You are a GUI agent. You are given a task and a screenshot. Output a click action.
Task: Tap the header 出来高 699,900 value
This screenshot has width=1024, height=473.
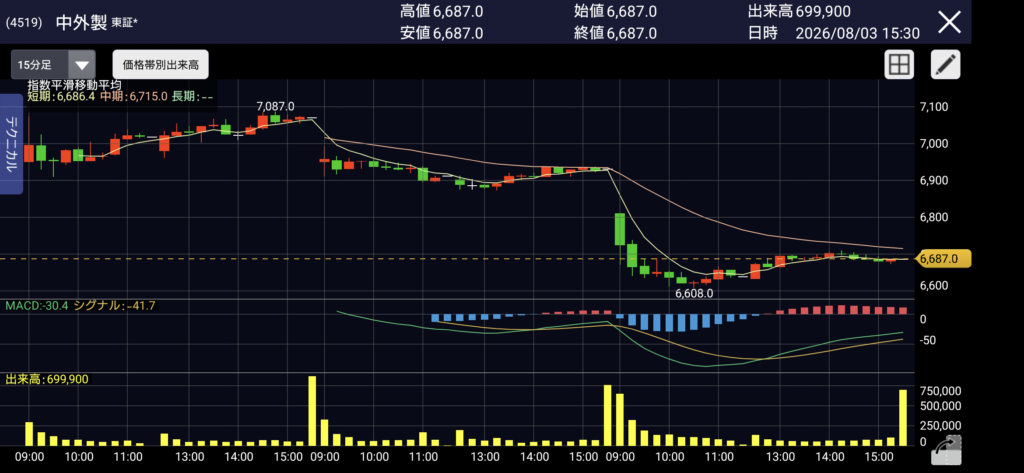799,11
